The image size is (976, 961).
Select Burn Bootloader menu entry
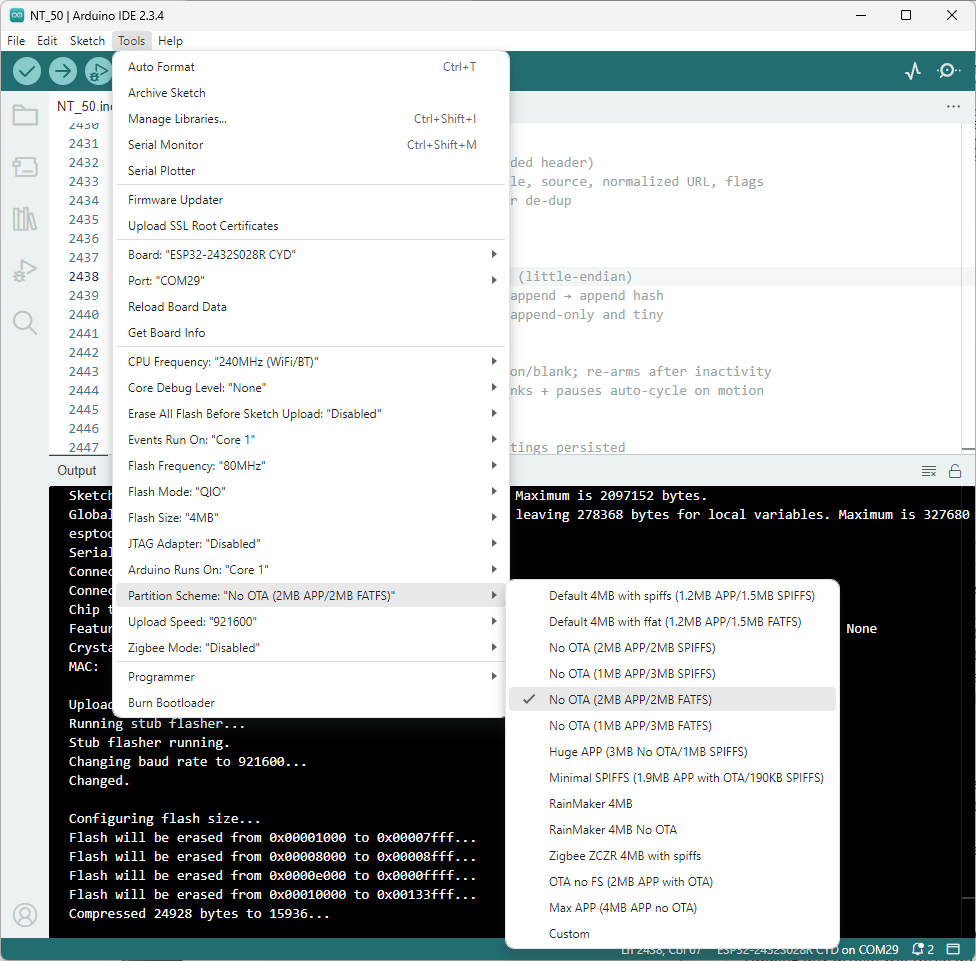(x=171, y=703)
